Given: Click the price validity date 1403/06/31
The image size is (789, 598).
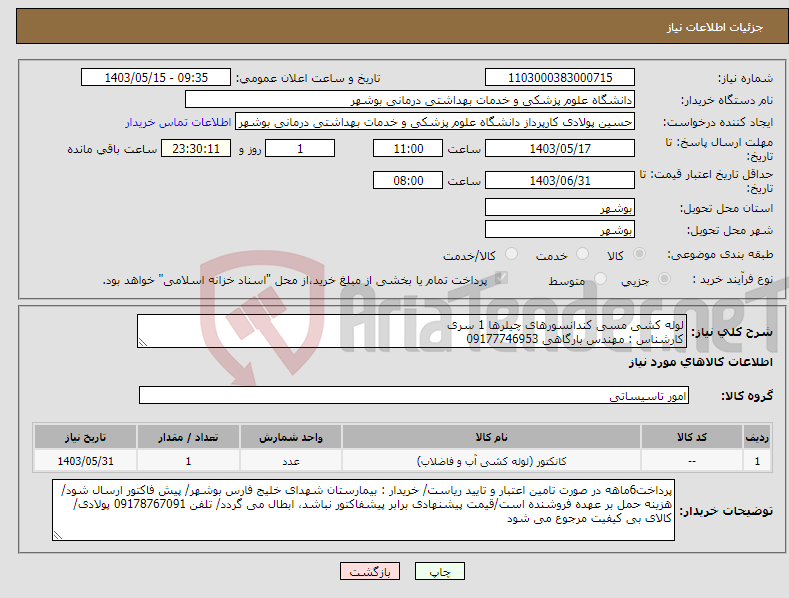Looking at the screenshot, I should (x=560, y=180).
